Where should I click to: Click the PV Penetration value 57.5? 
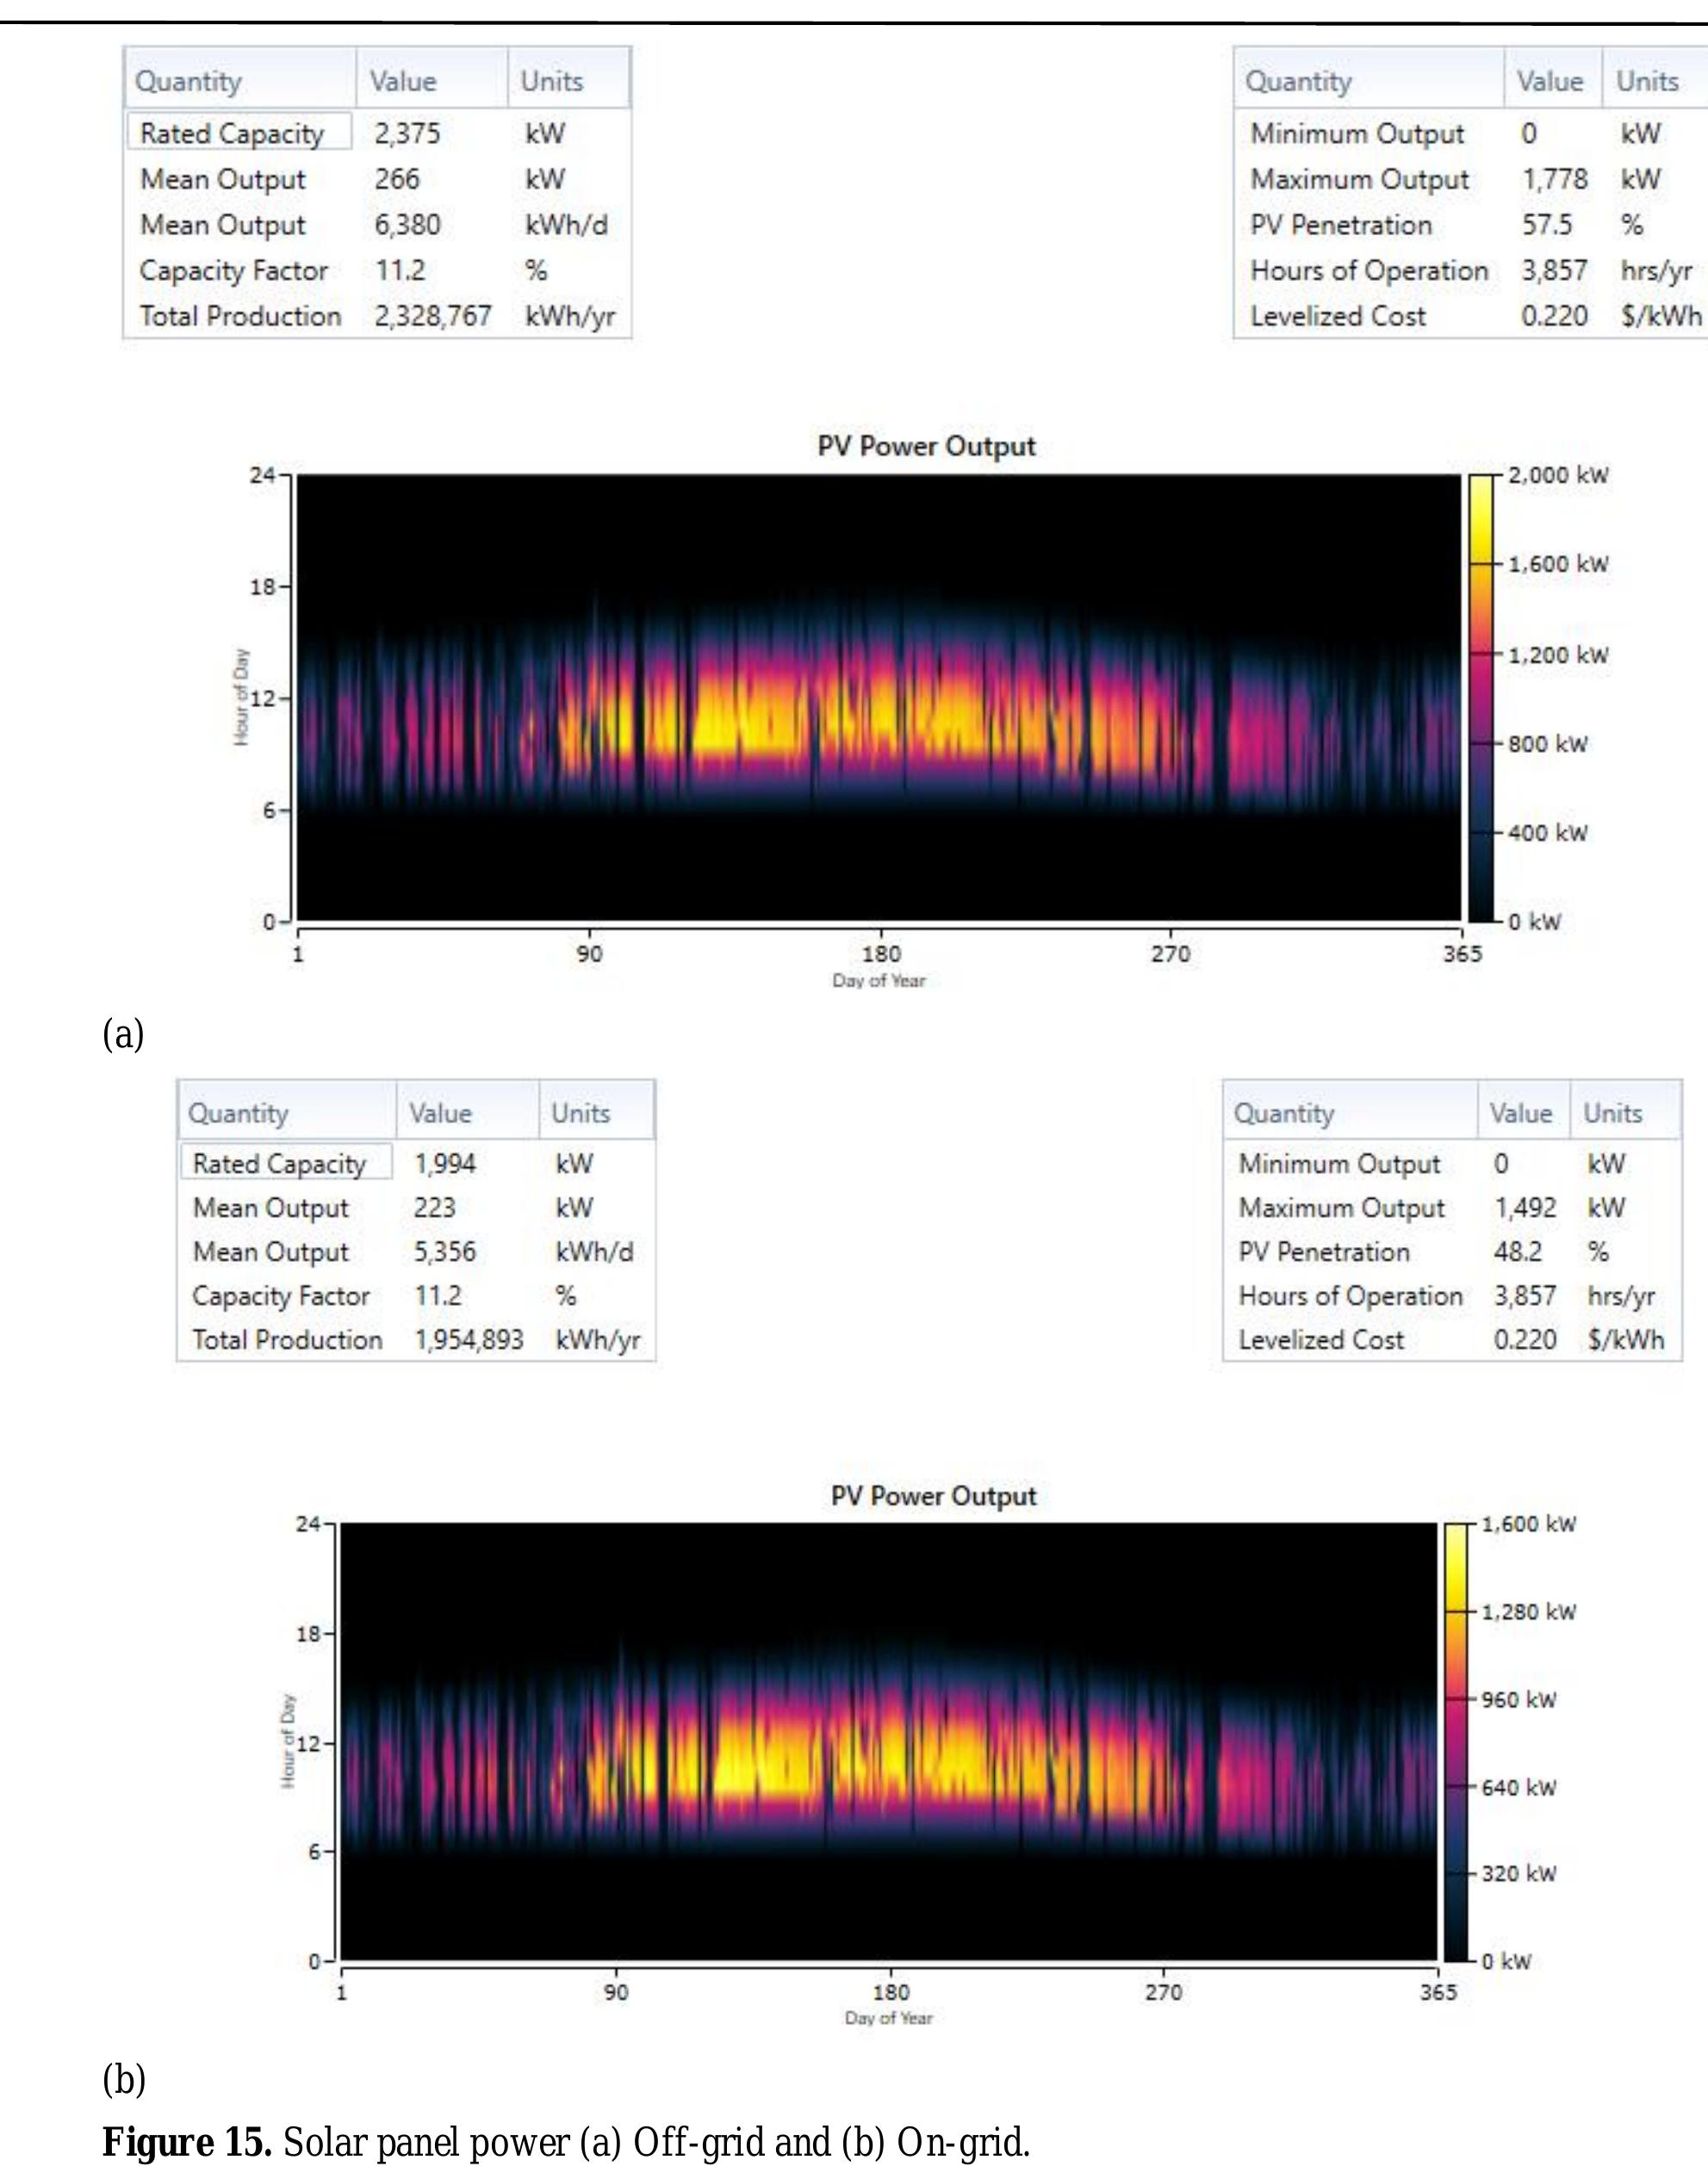click(1546, 224)
